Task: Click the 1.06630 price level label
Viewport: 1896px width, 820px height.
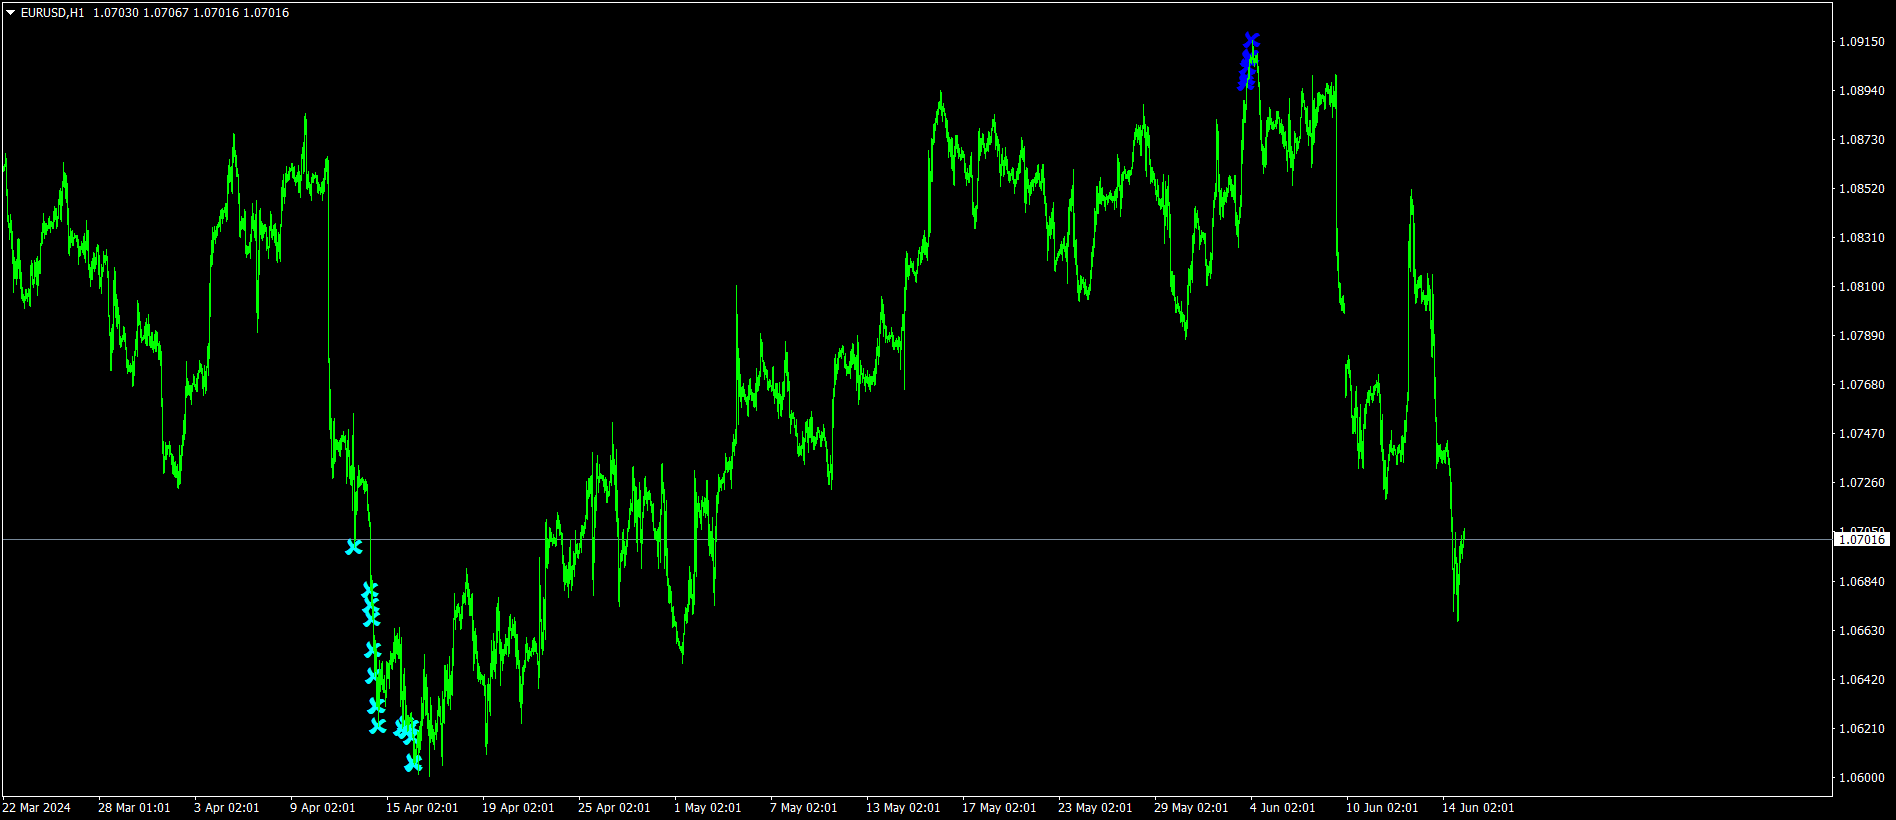Action: point(1862,631)
